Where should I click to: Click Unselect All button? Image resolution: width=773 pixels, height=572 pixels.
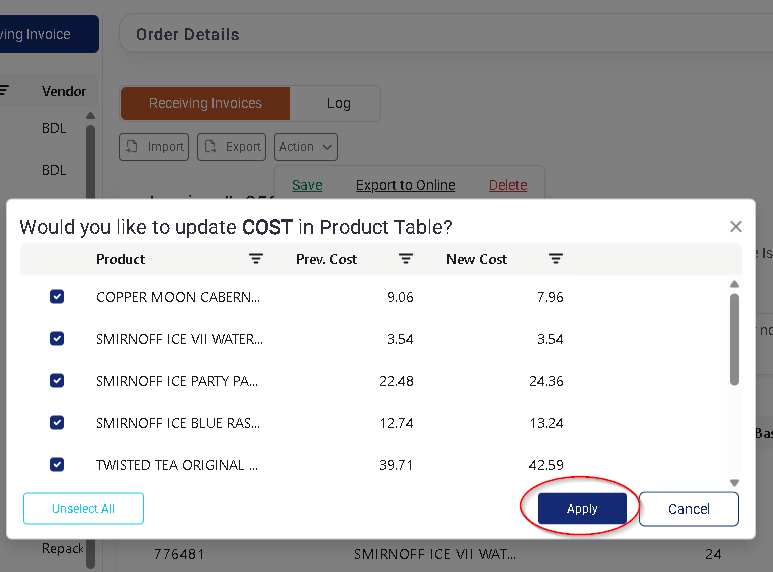point(83,508)
